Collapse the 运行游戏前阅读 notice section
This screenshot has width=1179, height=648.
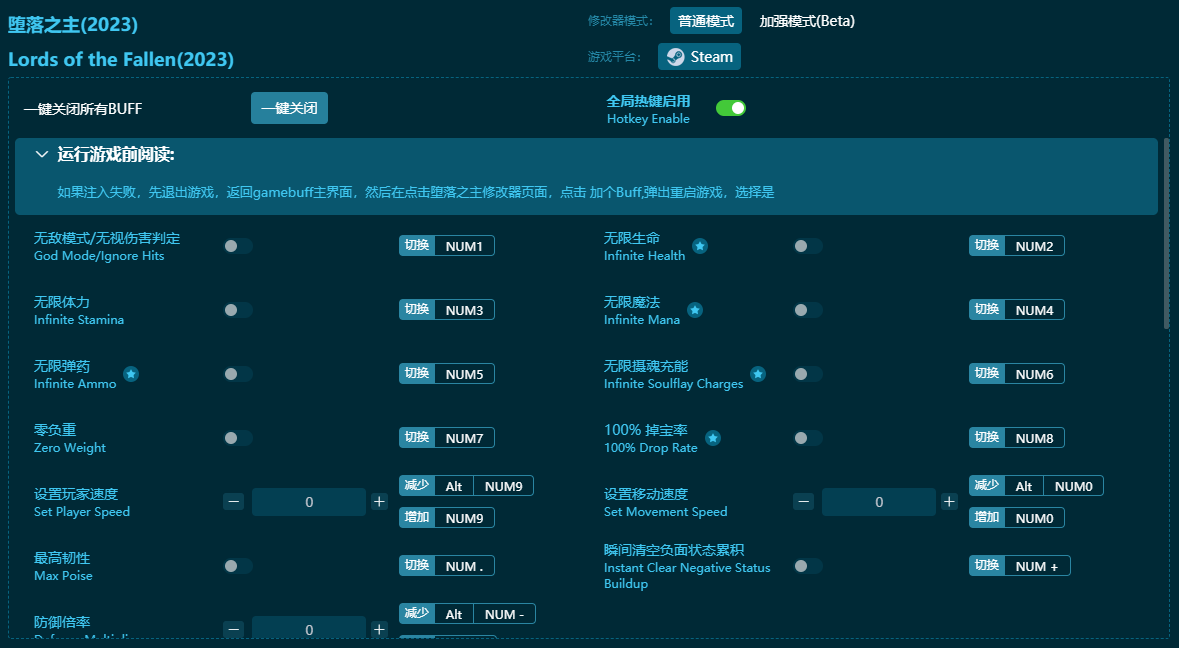[x=41, y=153]
